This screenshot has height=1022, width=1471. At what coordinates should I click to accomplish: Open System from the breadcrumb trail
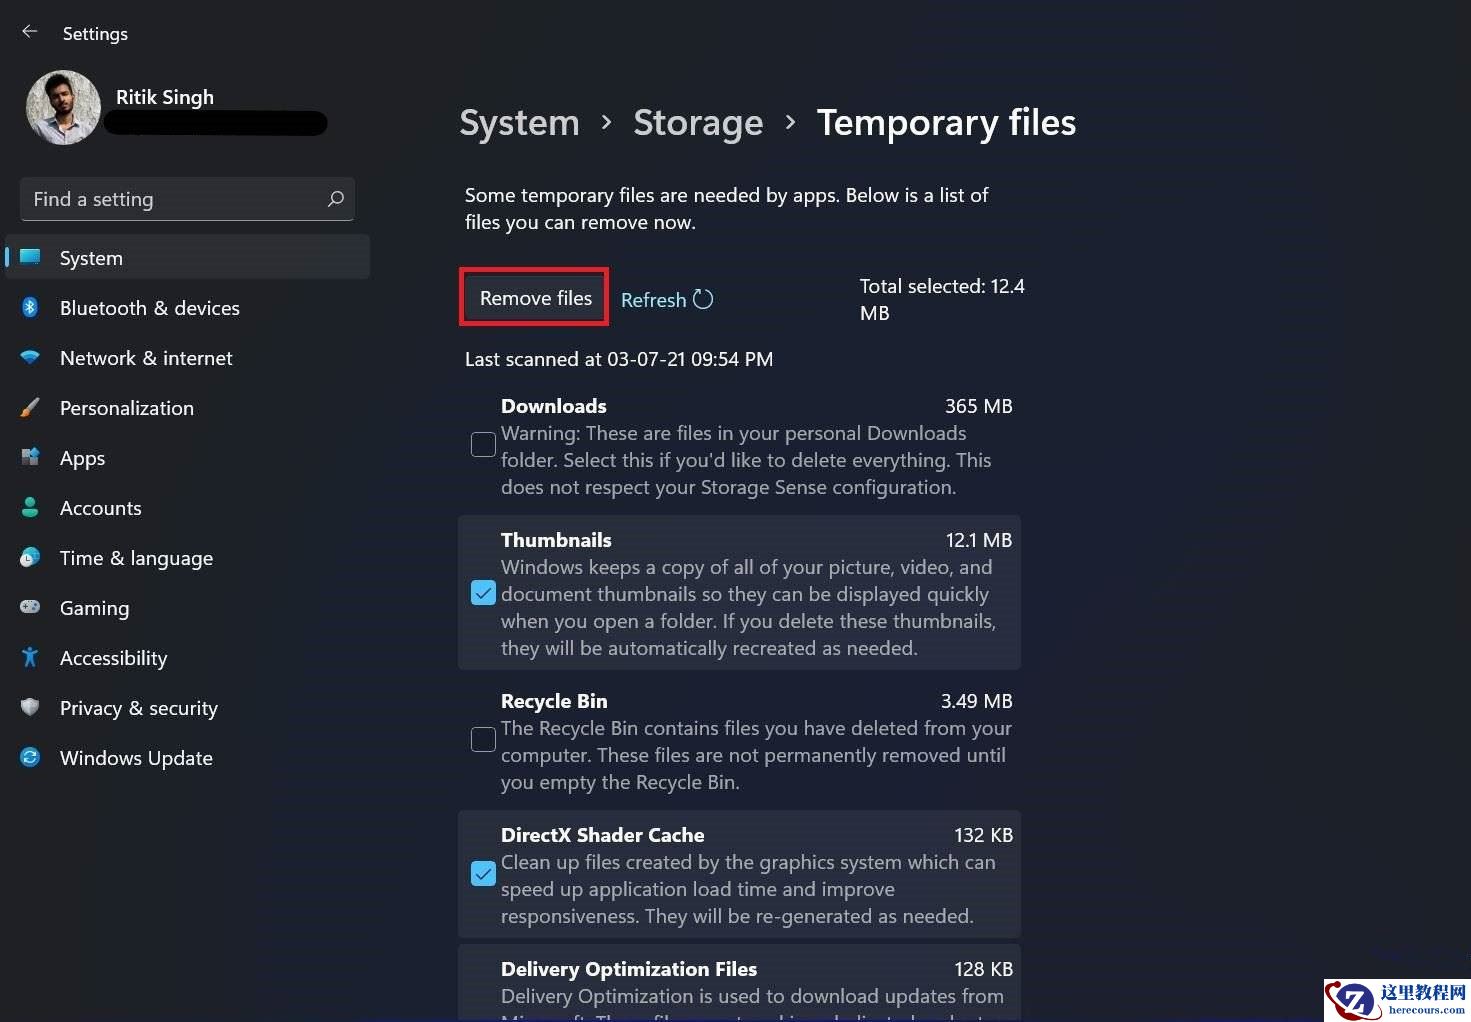tap(519, 122)
